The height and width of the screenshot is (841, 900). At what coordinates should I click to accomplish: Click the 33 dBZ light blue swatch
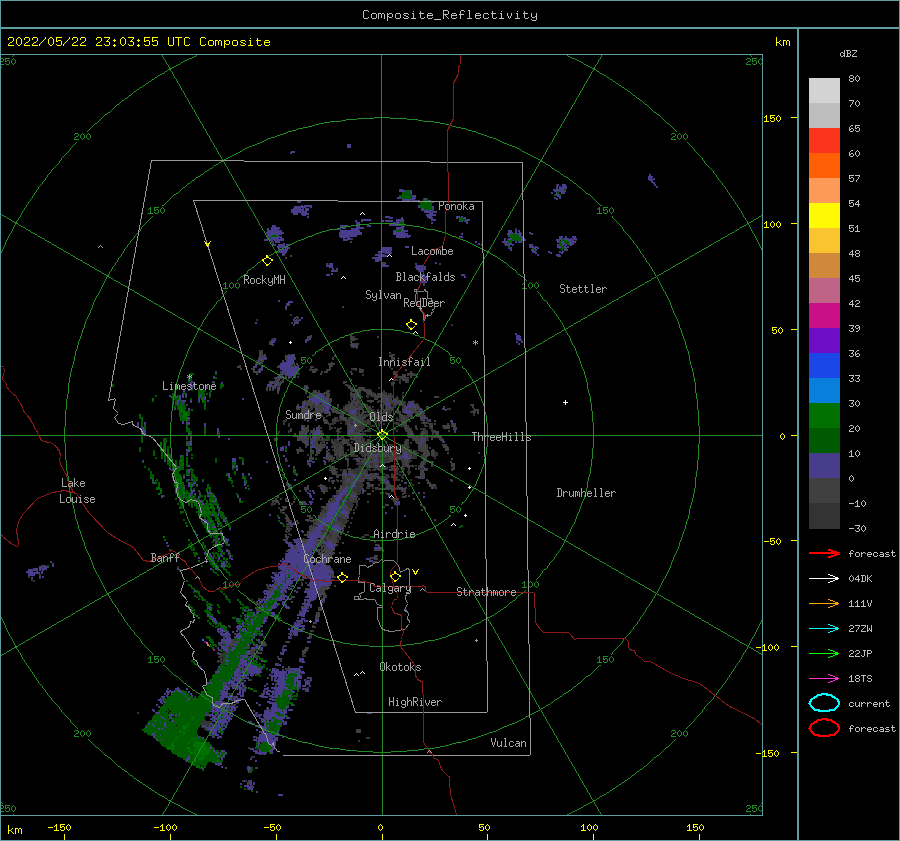tap(824, 390)
